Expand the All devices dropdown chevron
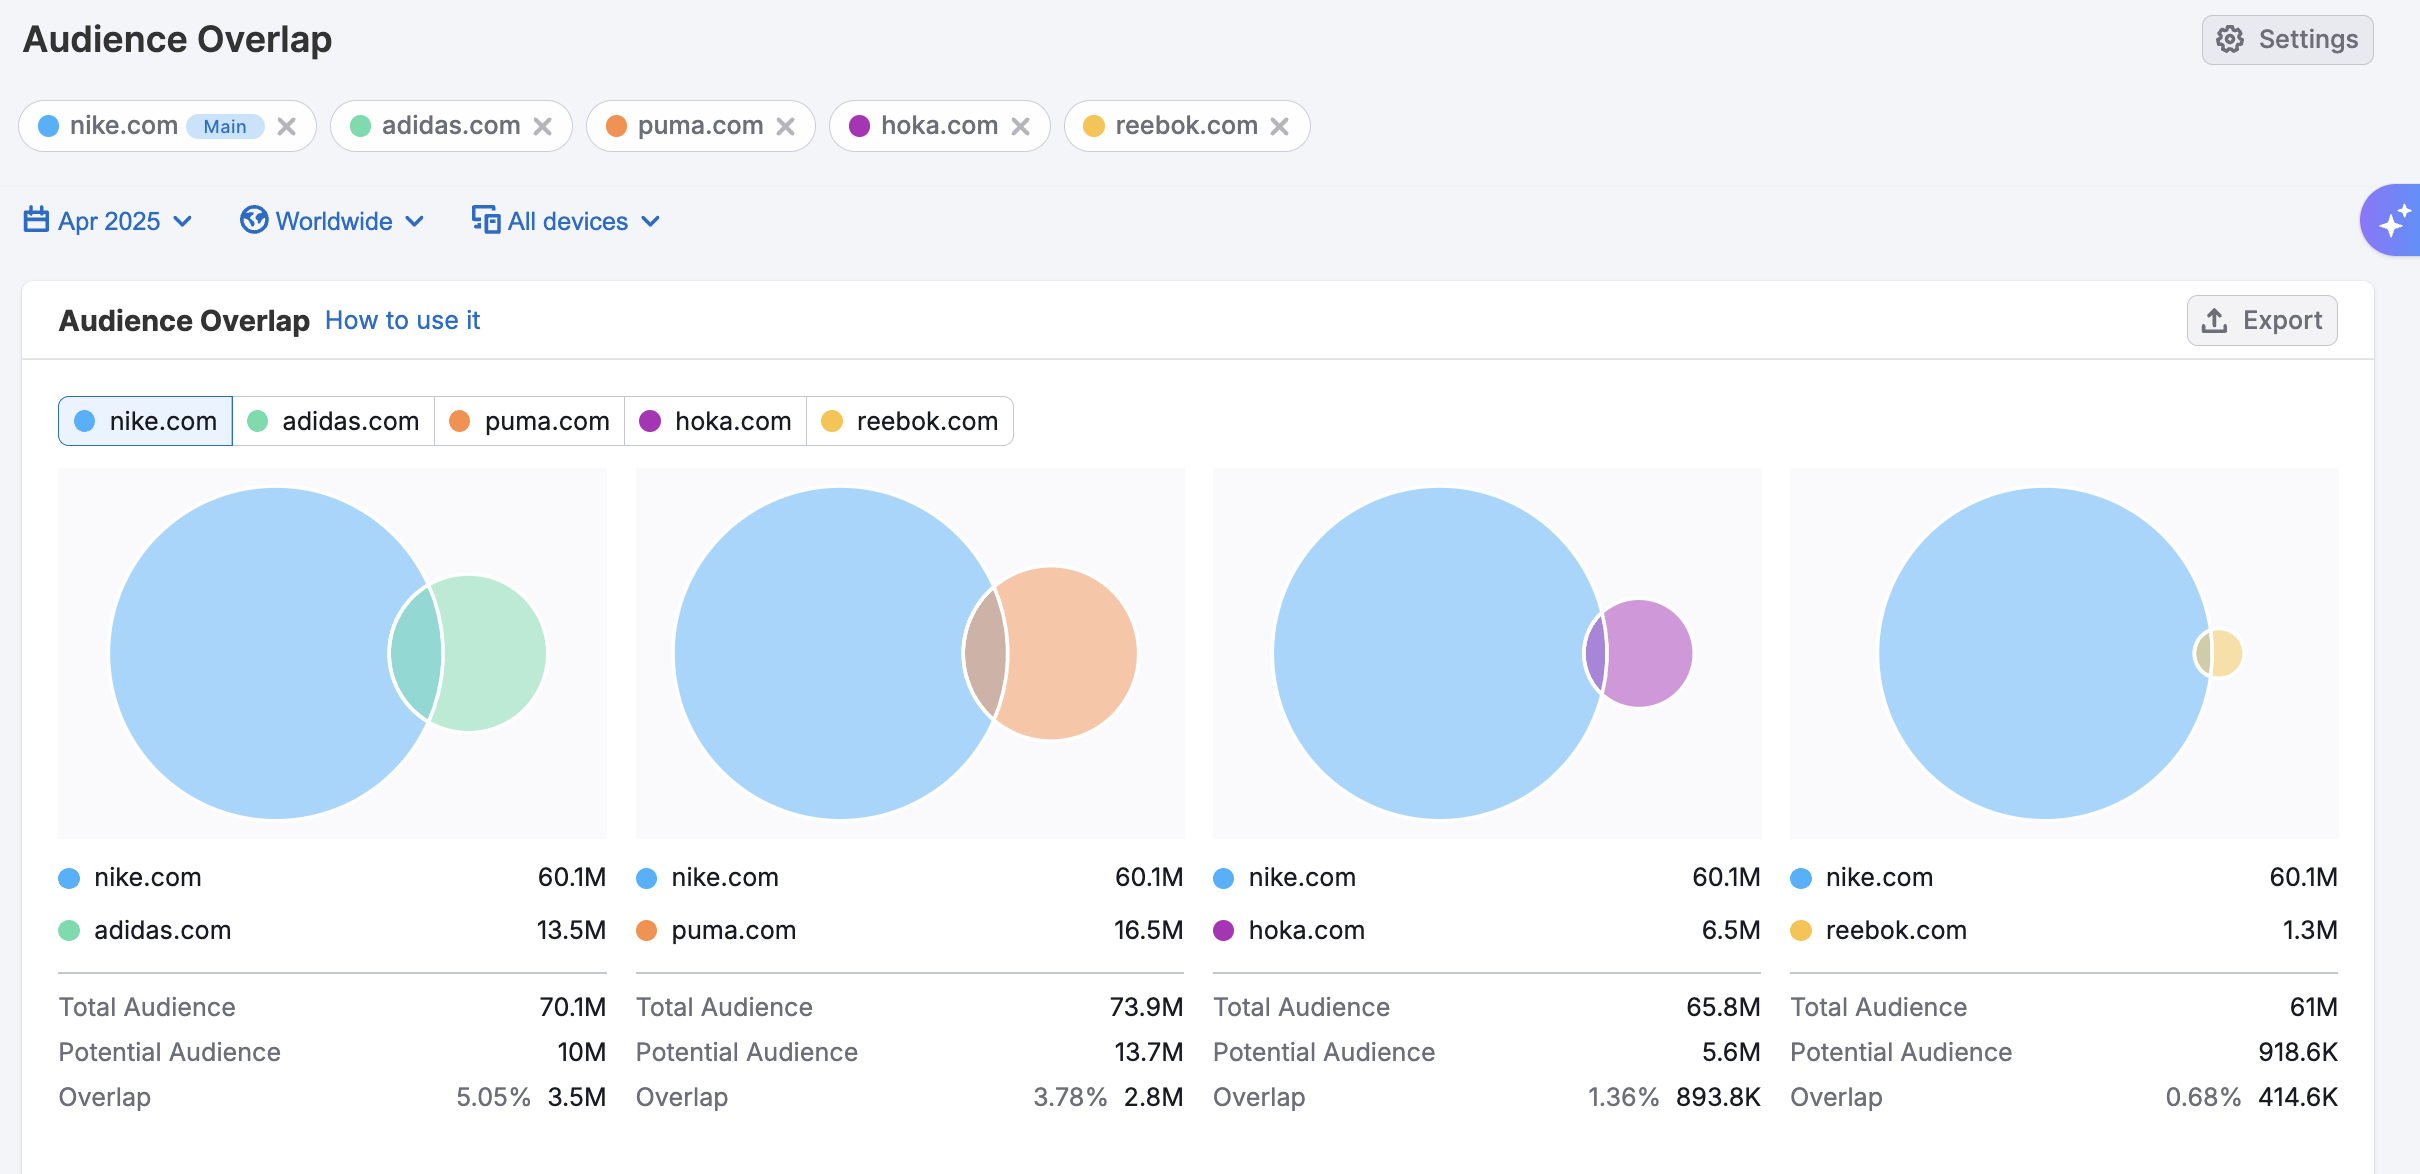2420x1174 pixels. click(651, 221)
